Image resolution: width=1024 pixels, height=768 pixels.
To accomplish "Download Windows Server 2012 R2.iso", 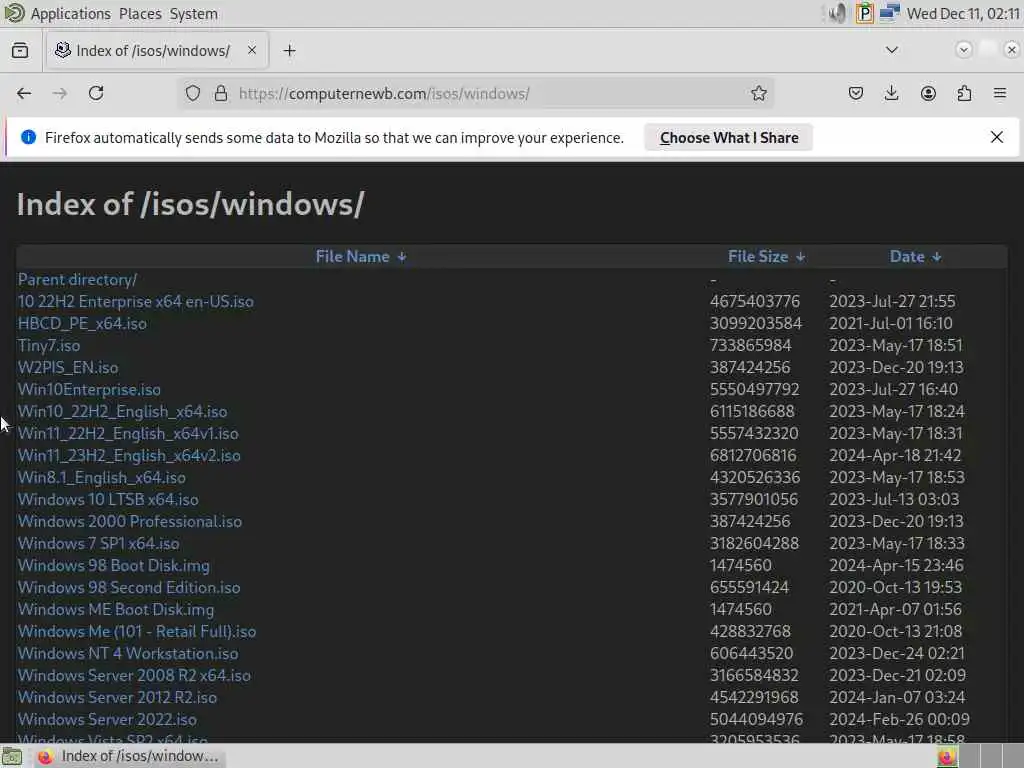I will 118,697.
